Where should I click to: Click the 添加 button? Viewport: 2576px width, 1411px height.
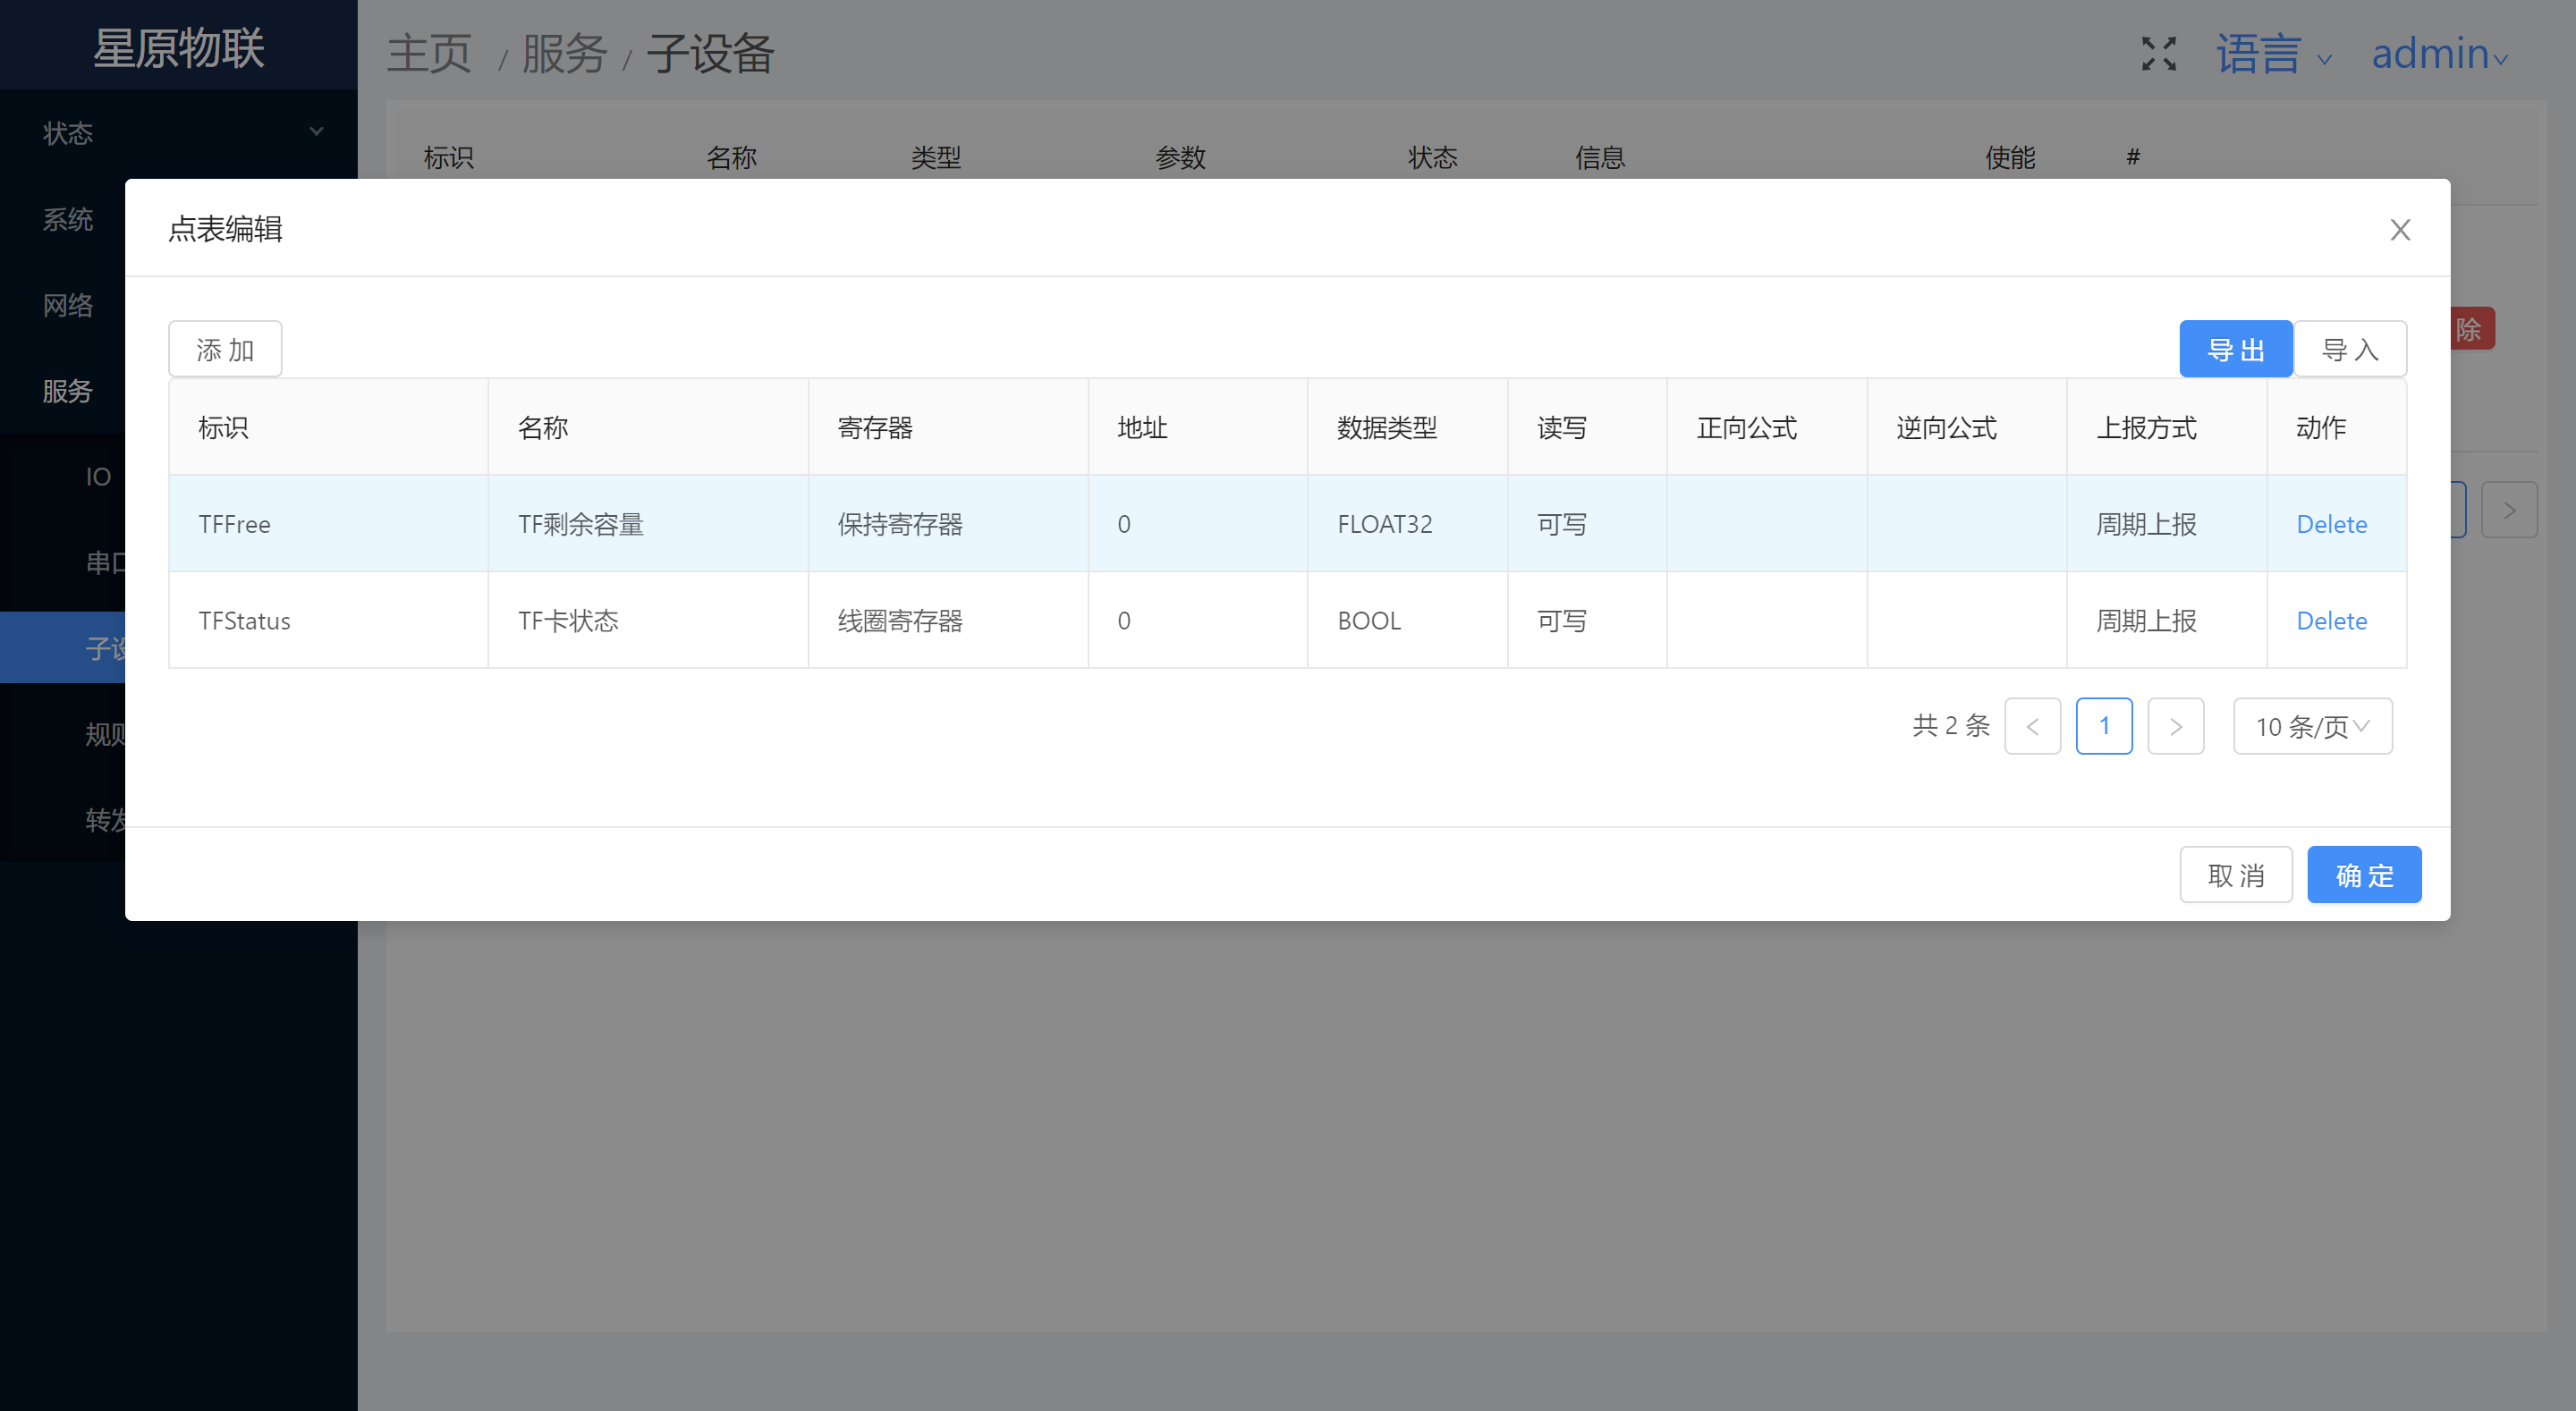225,349
